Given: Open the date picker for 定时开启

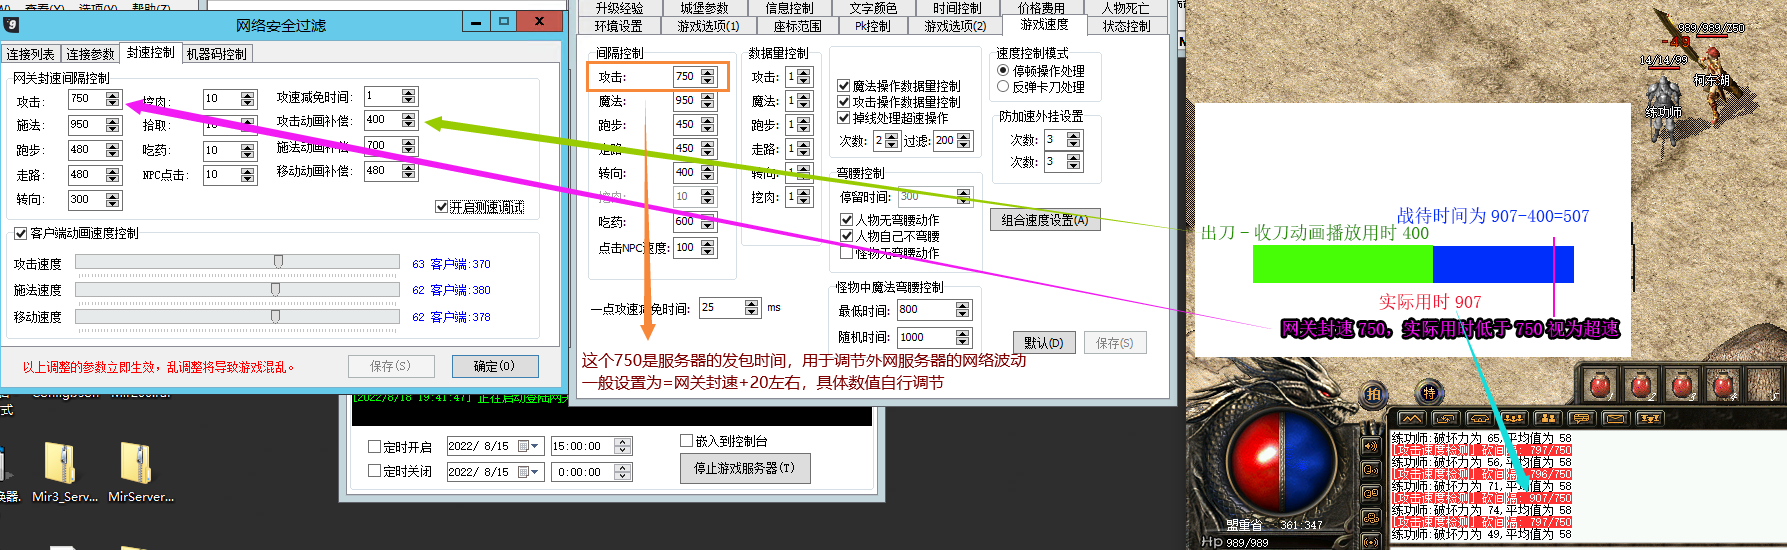Looking at the screenshot, I should [x=535, y=447].
